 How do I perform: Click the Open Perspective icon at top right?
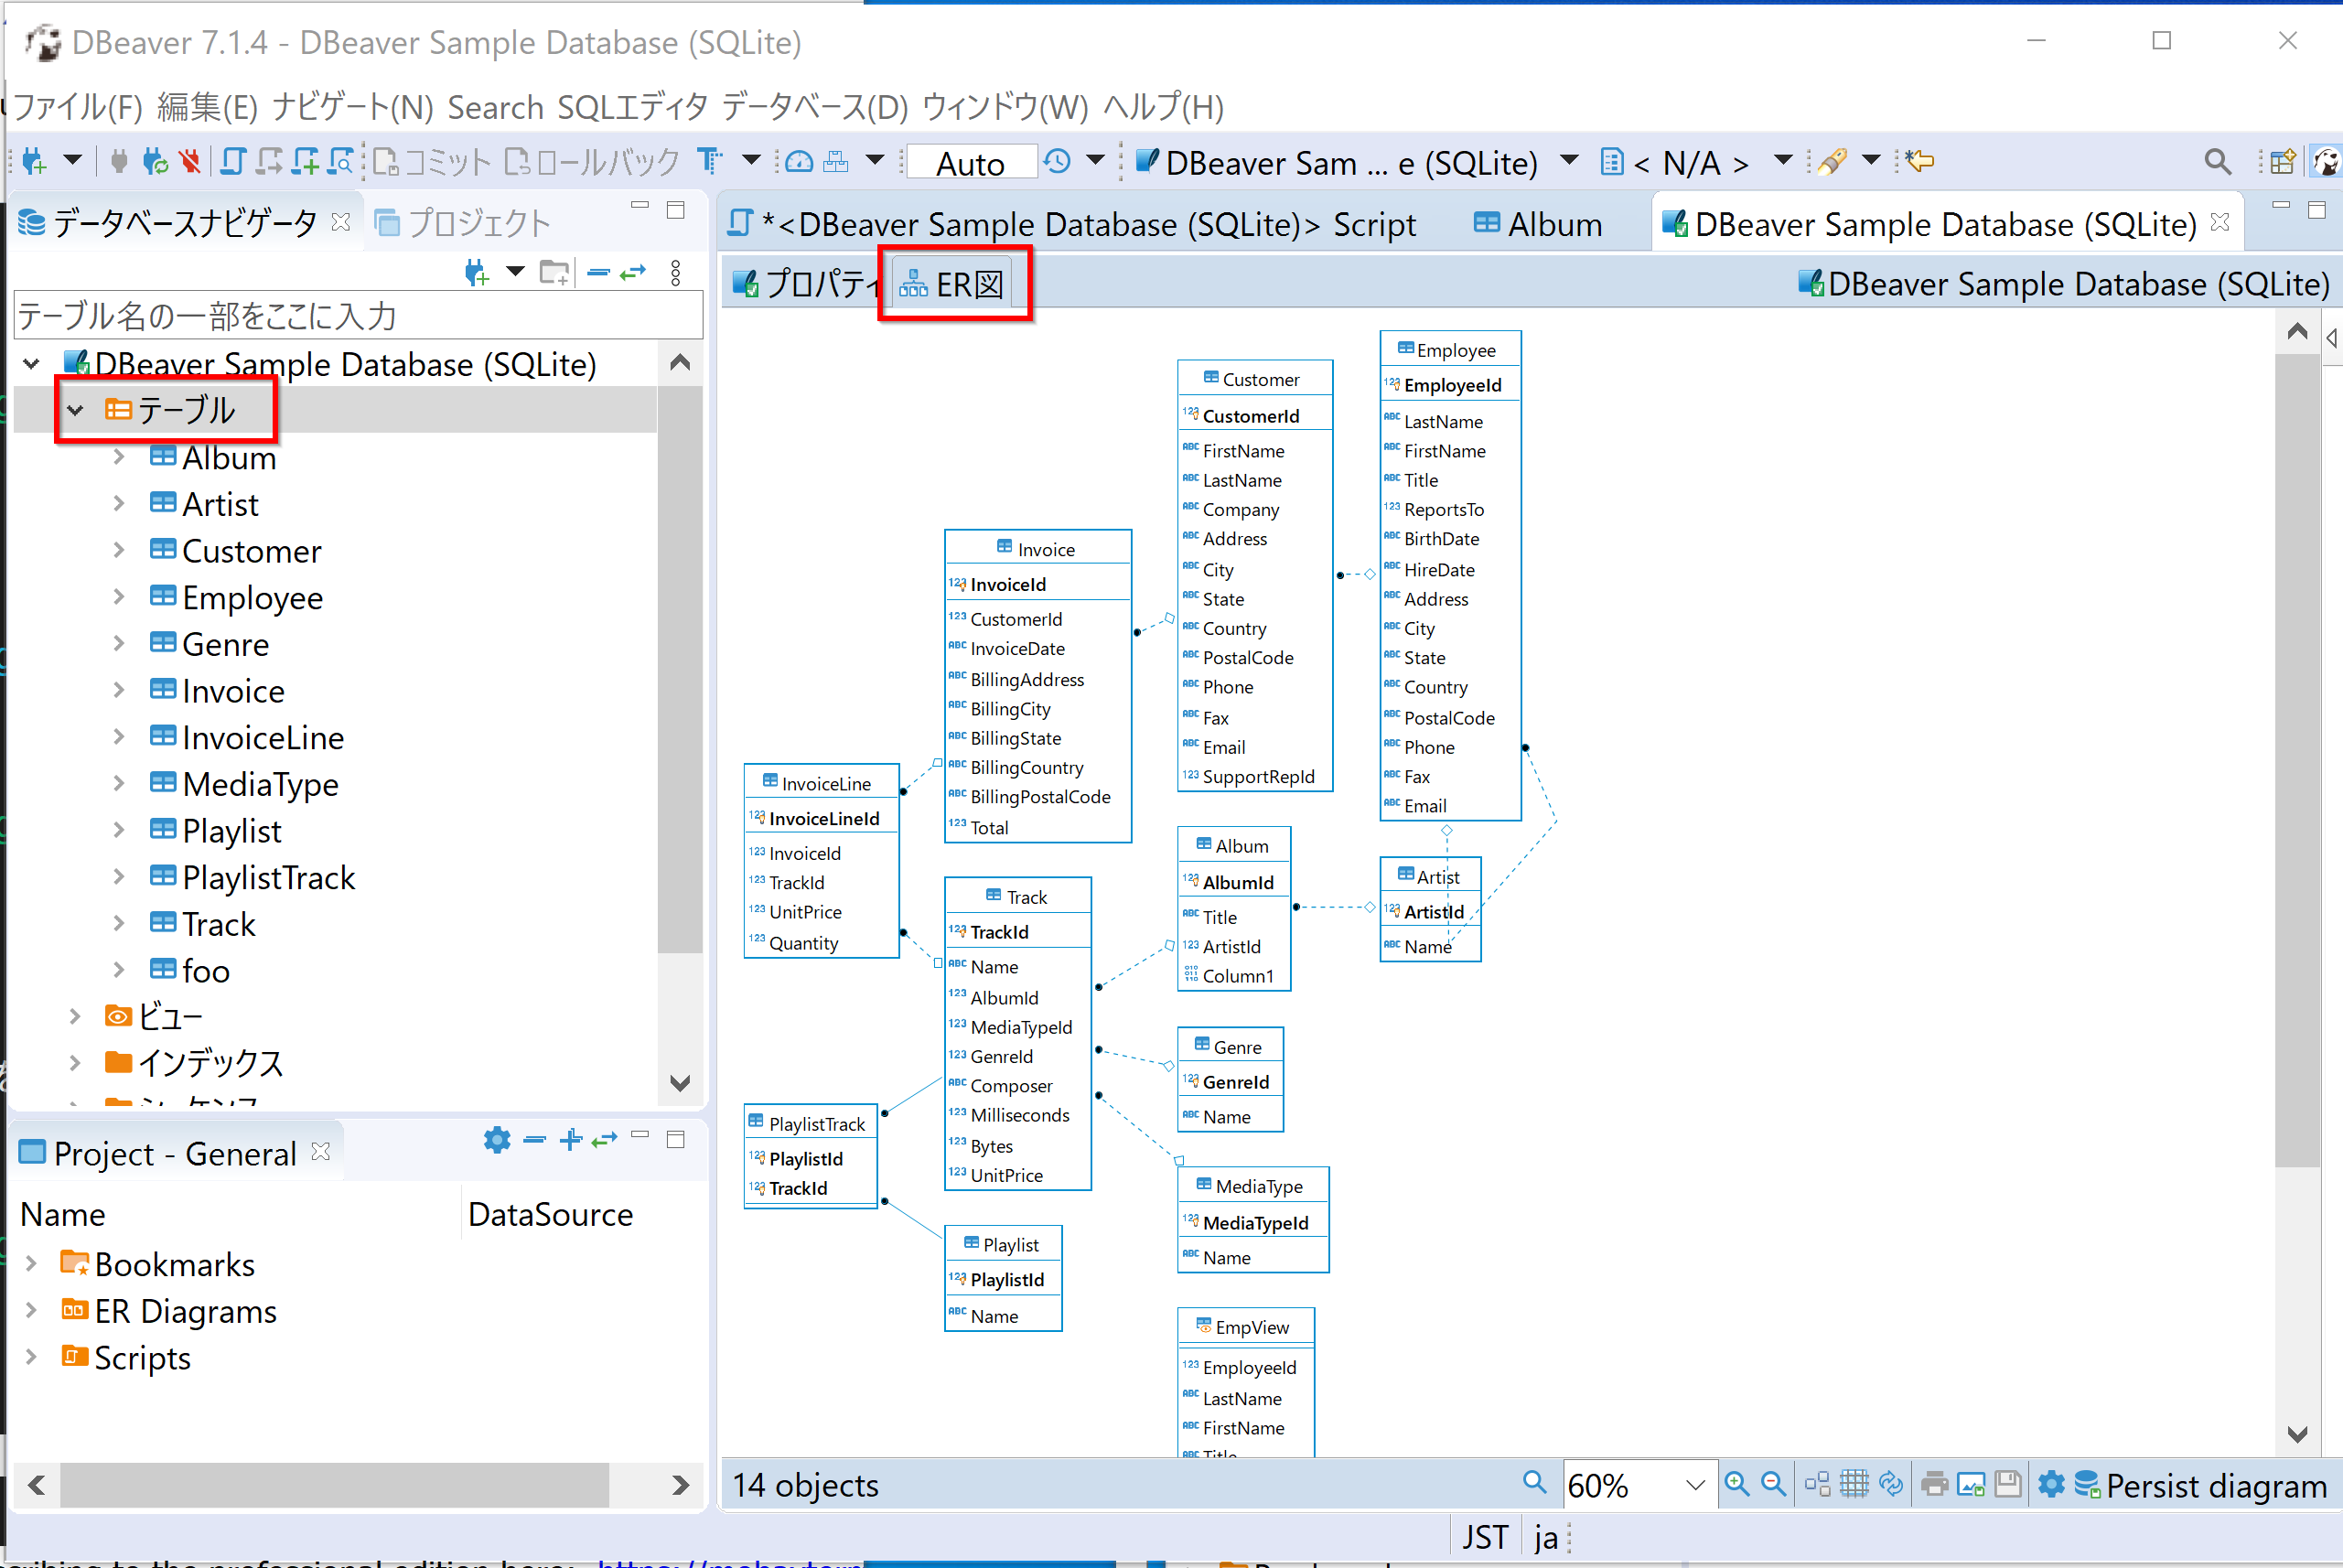pos(2282,161)
